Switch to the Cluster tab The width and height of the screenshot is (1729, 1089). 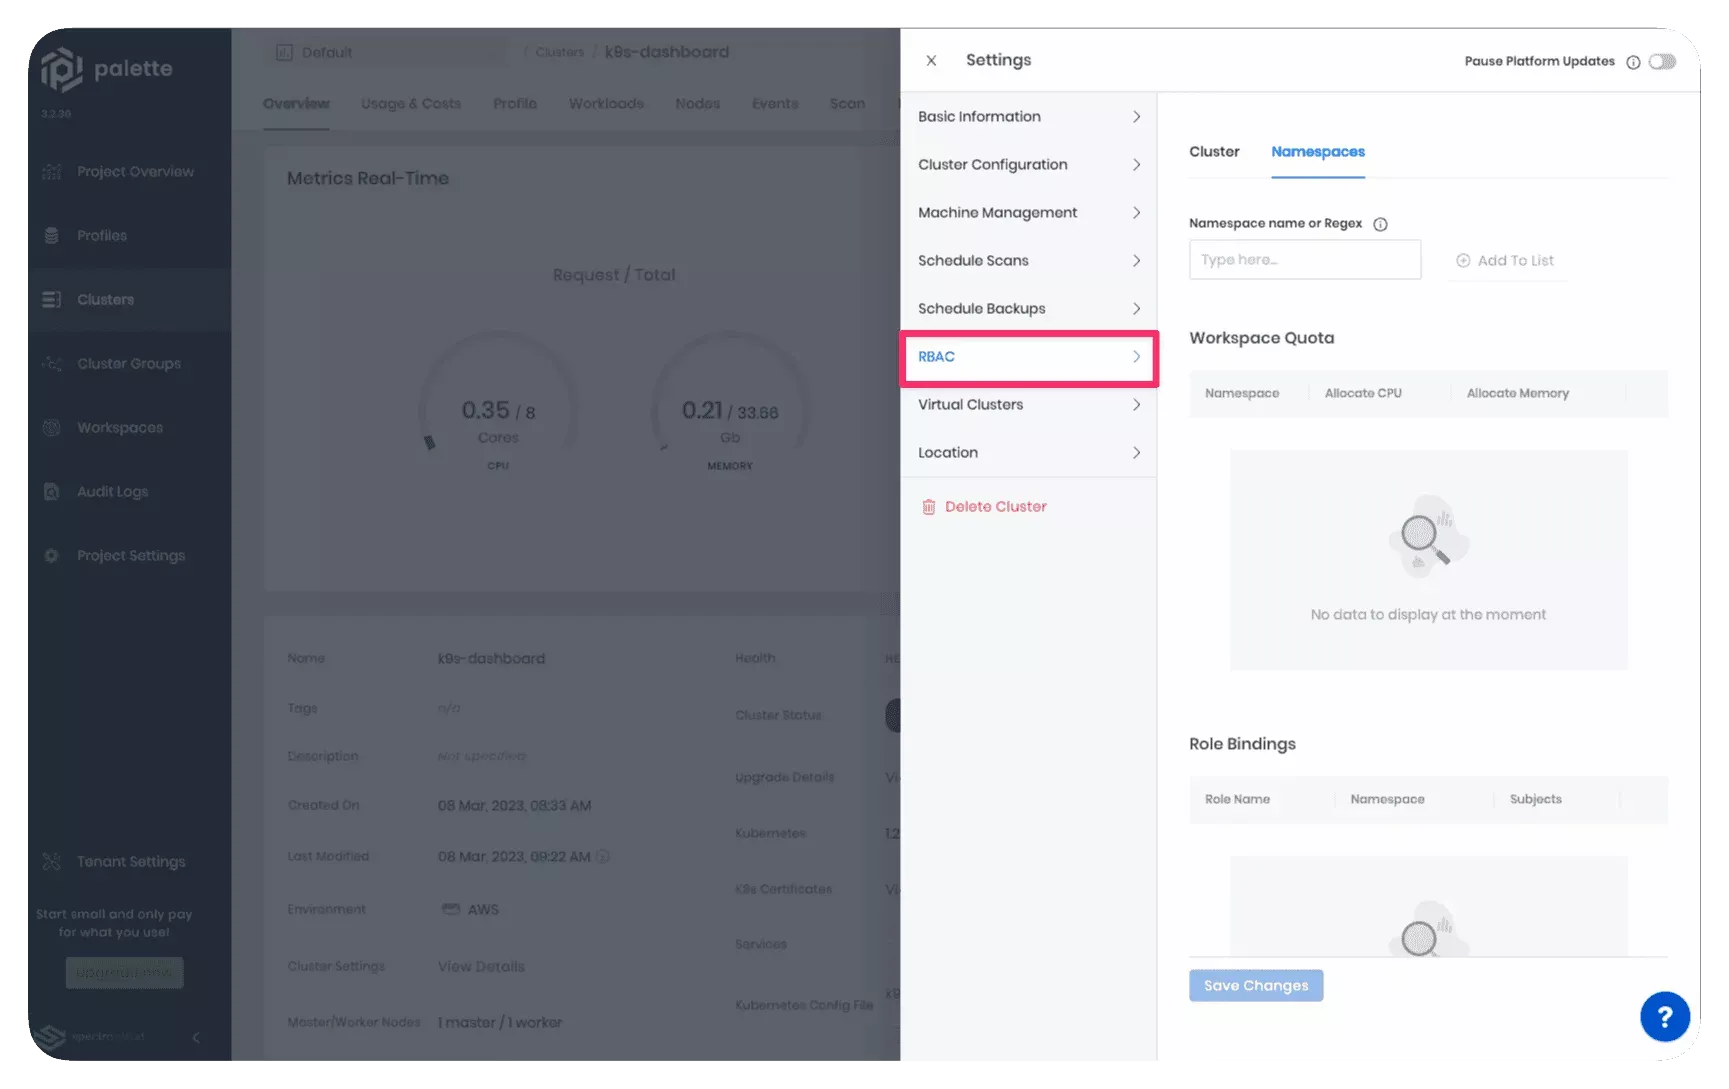(x=1214, y=151)
